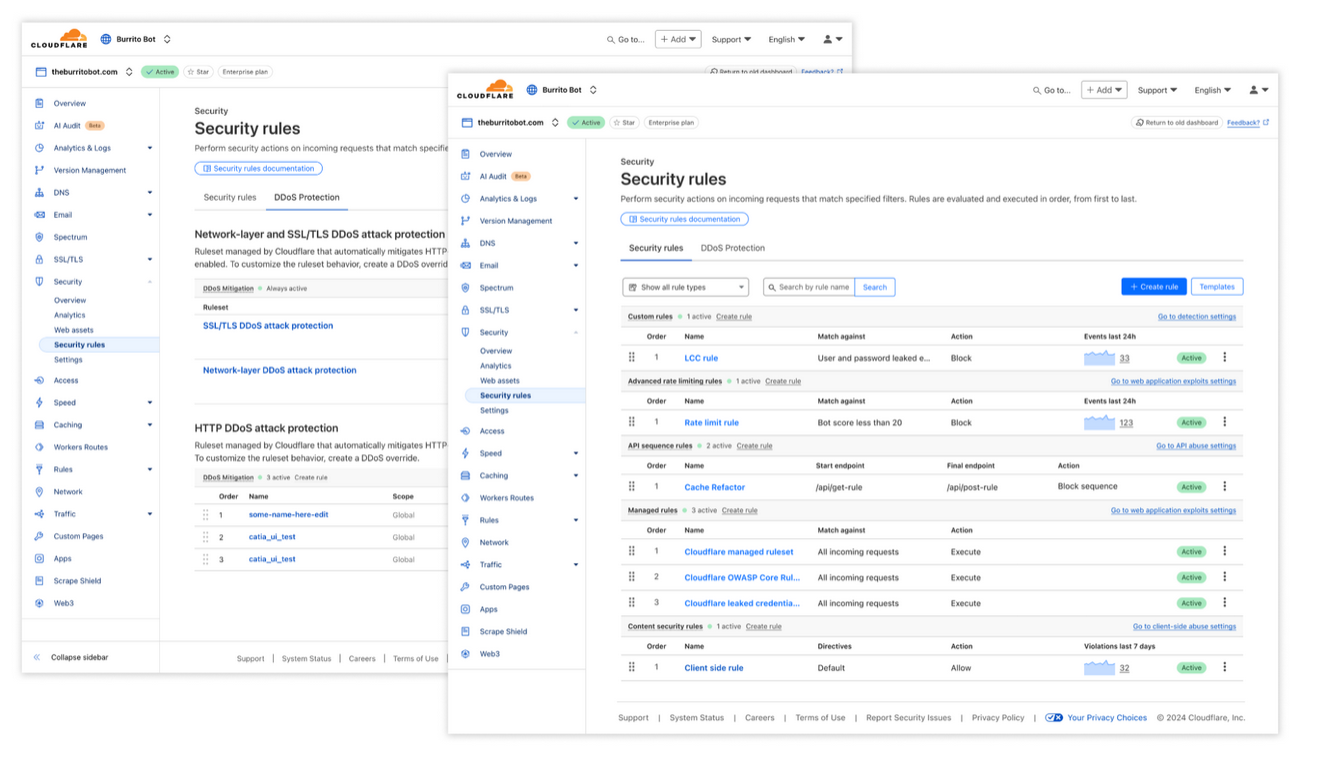Open SSL/TLS DDoS attack protection in back window
This screenshot has height=764, width=1320.
click(268, 325)
